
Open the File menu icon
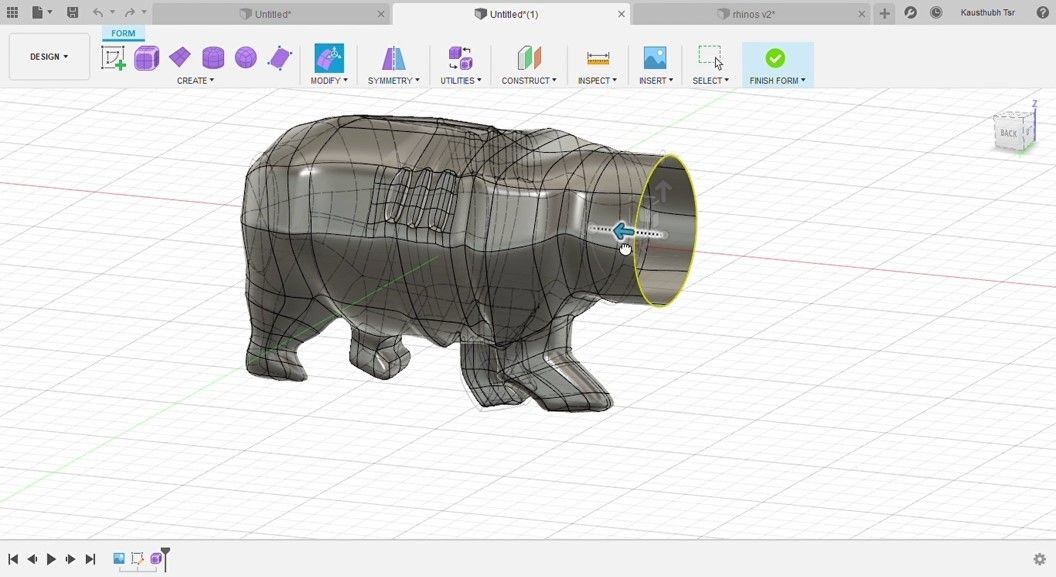point(41,12)
